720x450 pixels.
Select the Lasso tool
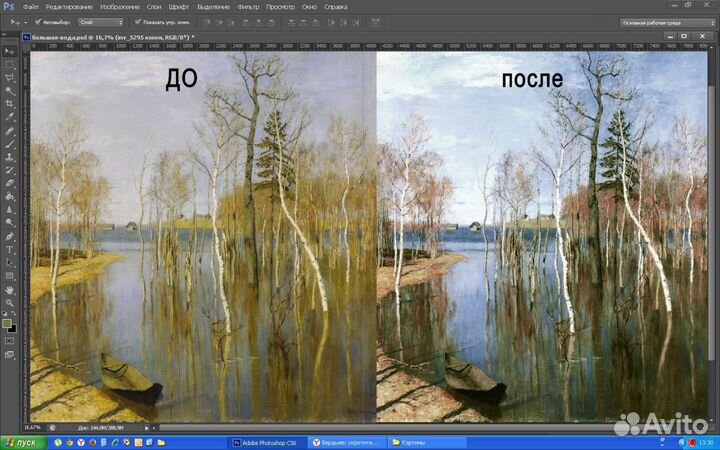click(9, 78)
